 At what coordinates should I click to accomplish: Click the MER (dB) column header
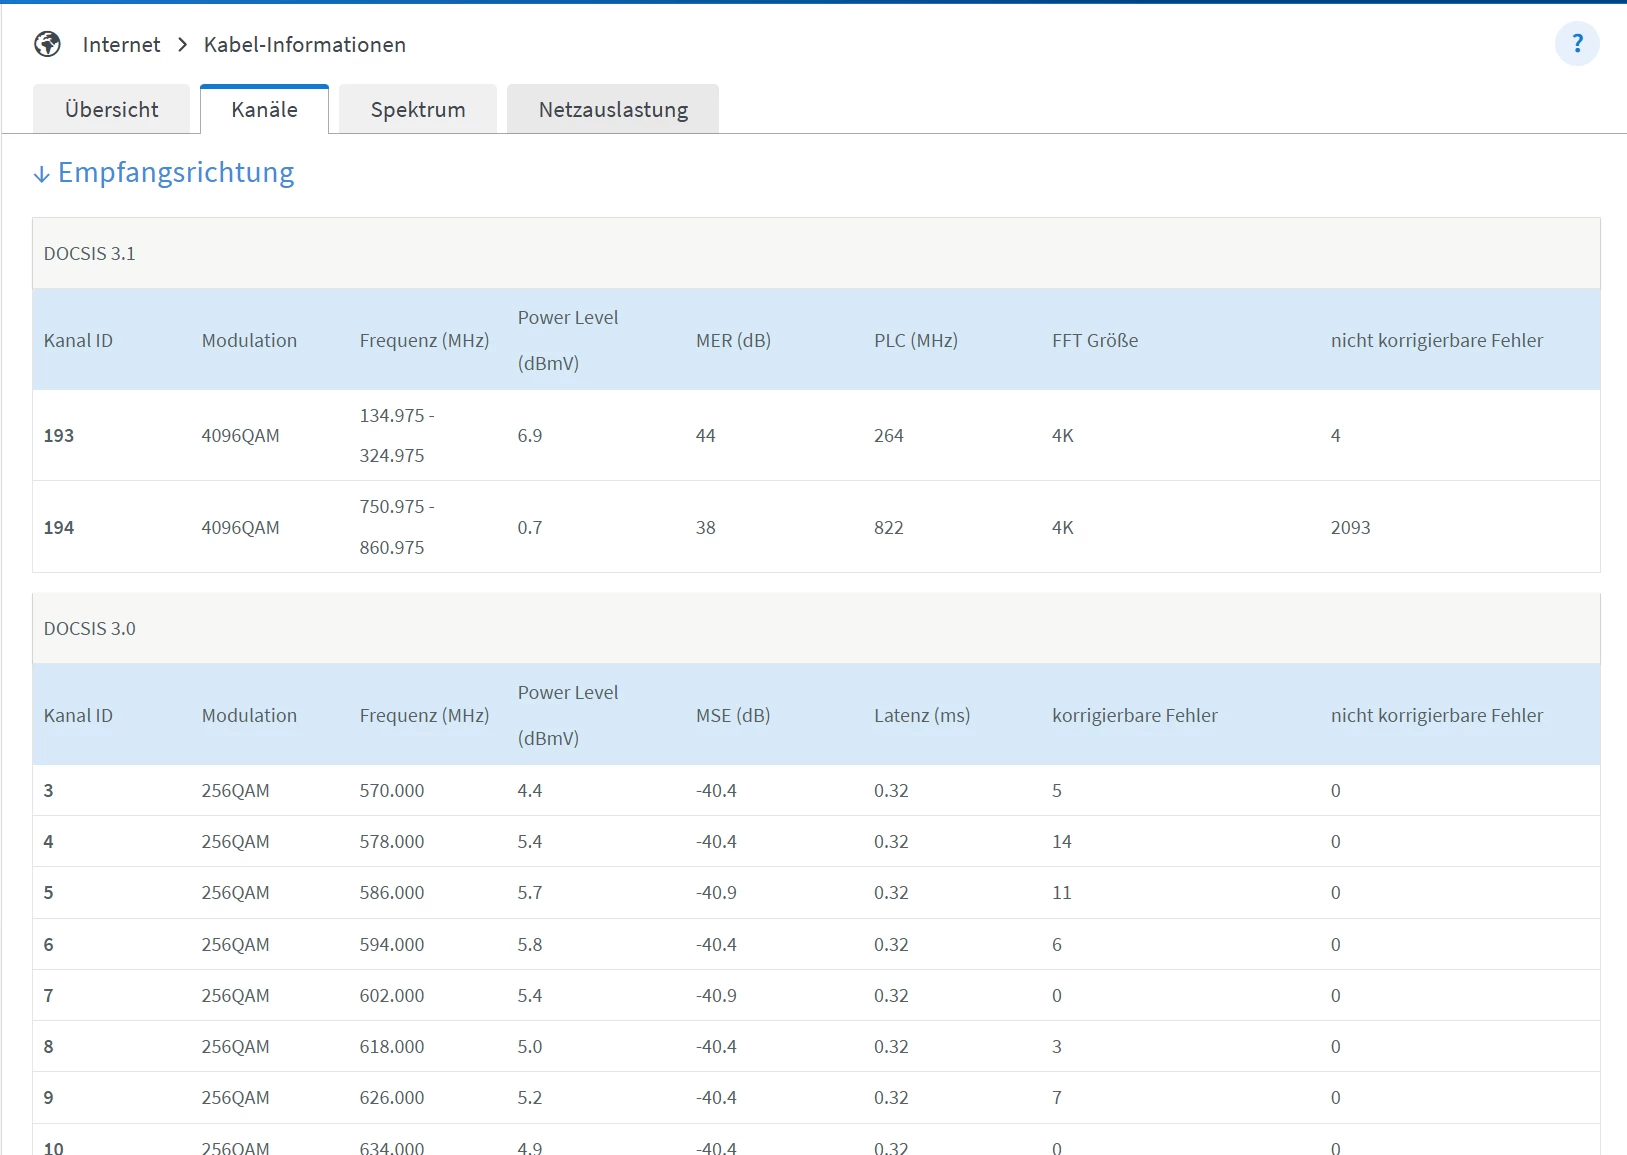point(733,341)
